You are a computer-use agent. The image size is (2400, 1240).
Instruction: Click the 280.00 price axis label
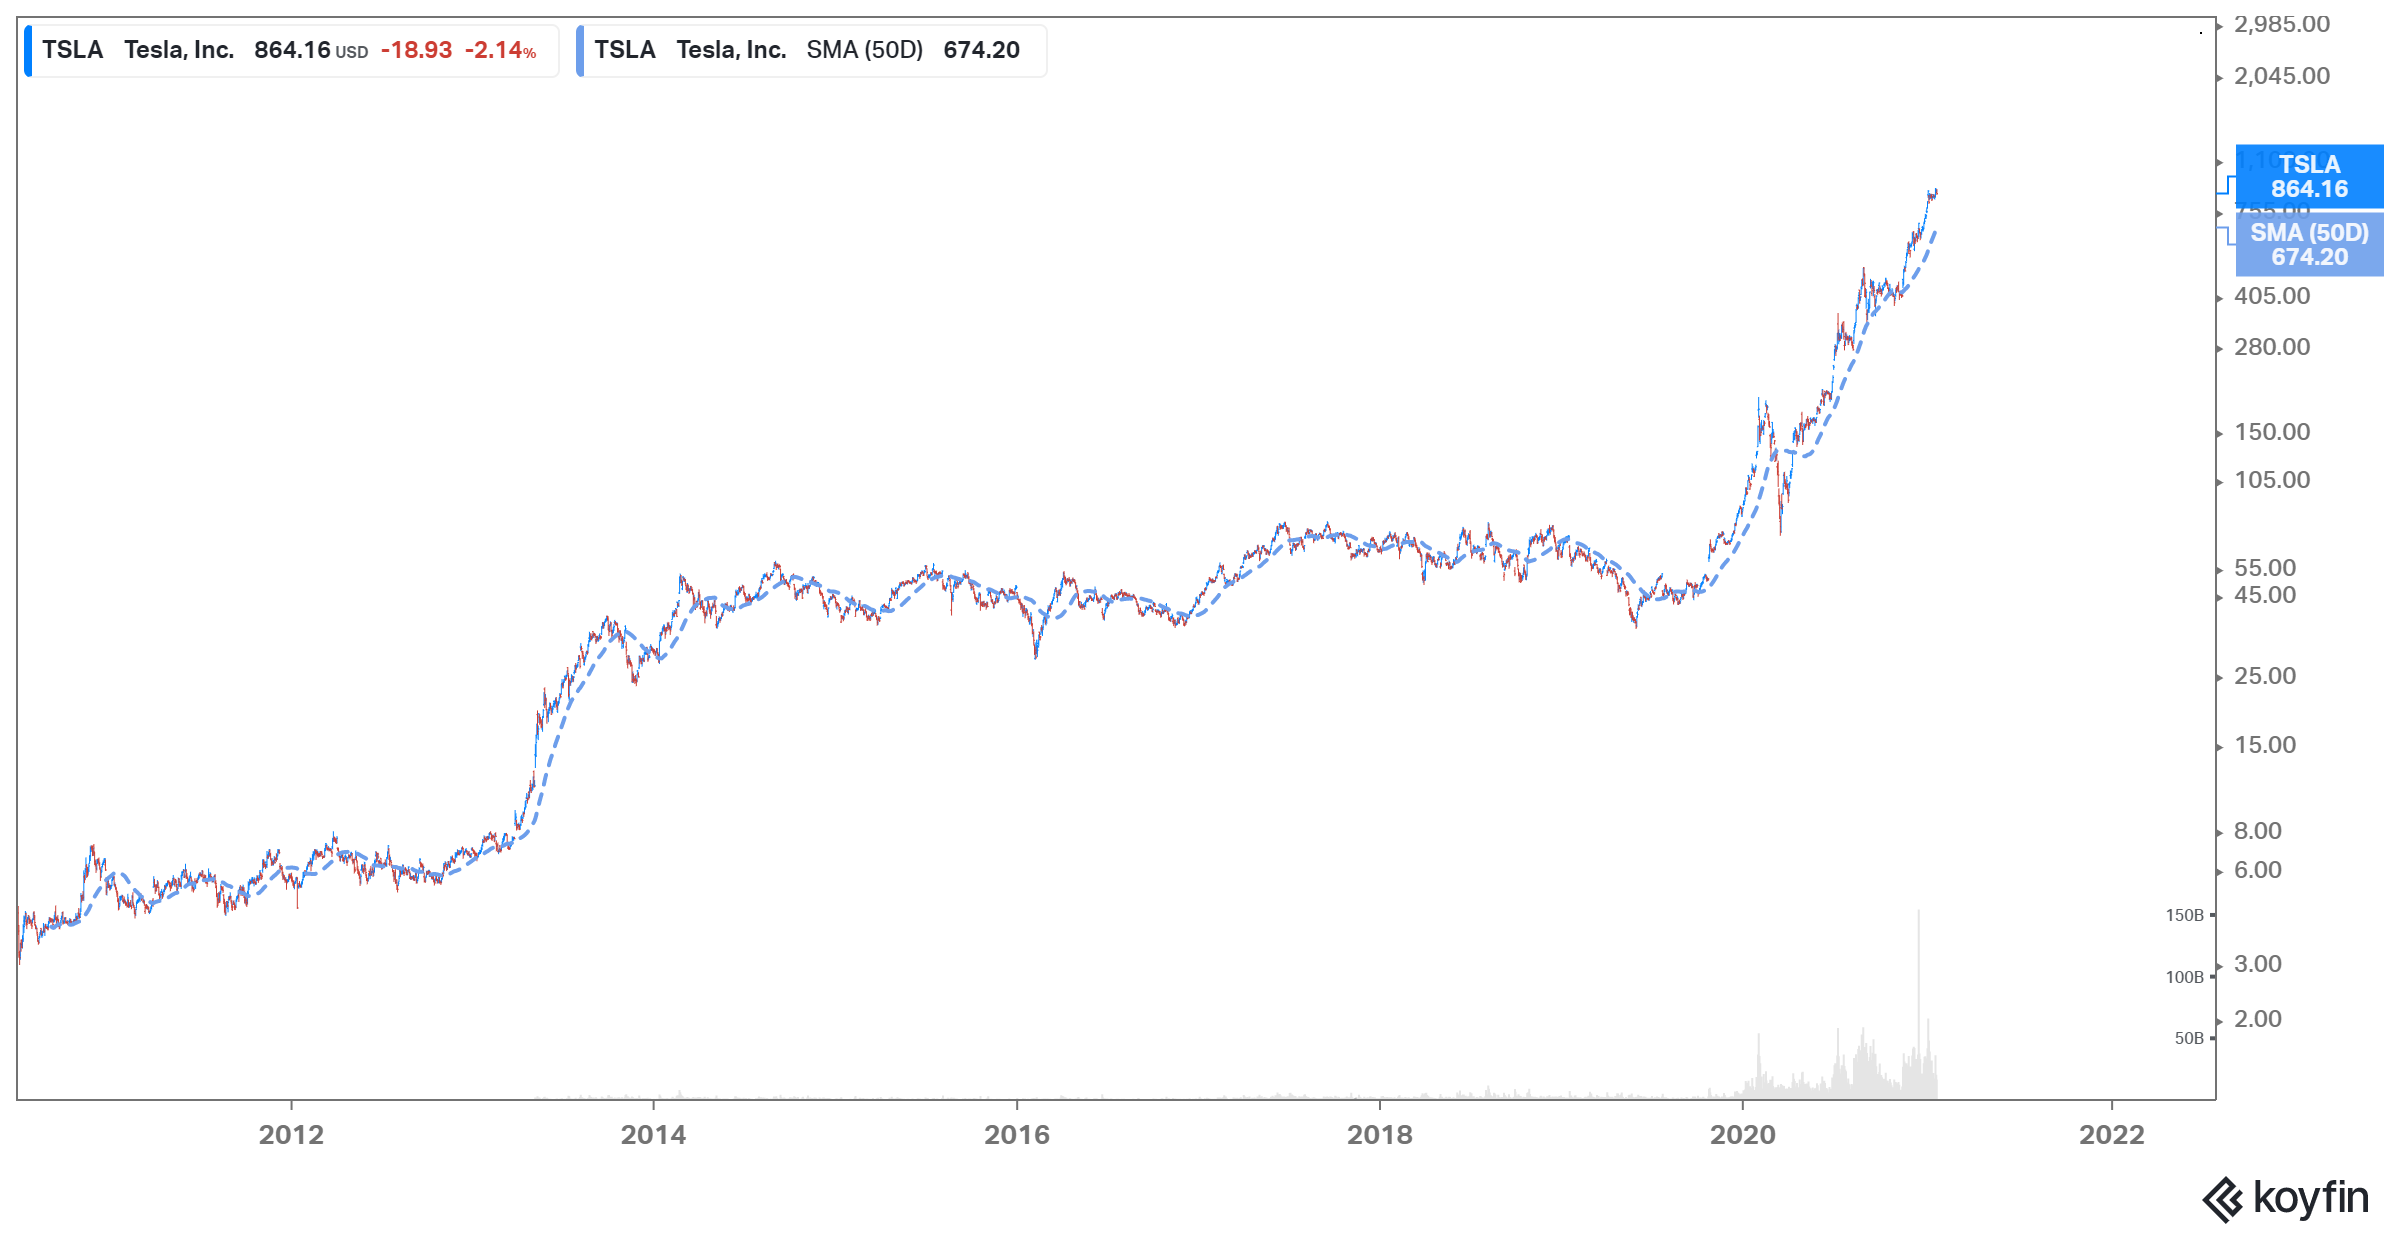coord(2272,347)
